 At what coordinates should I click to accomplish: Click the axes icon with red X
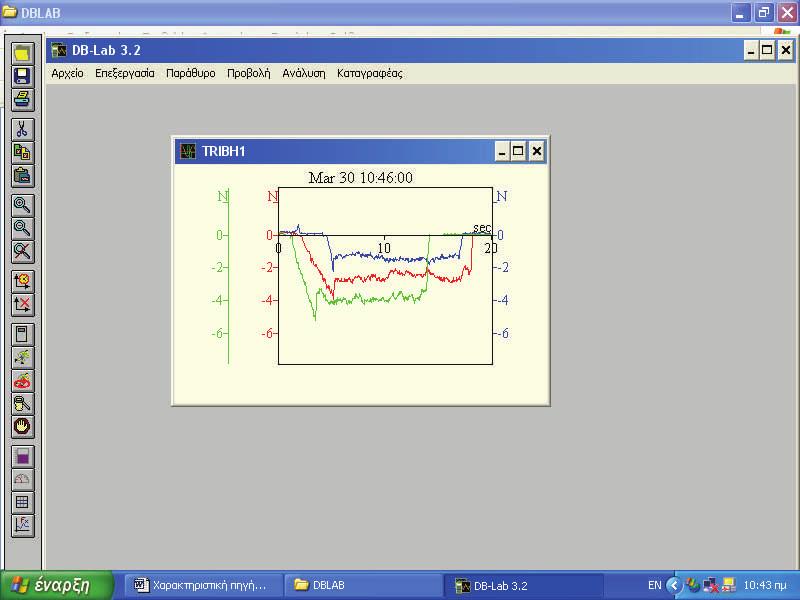[22, 305]
